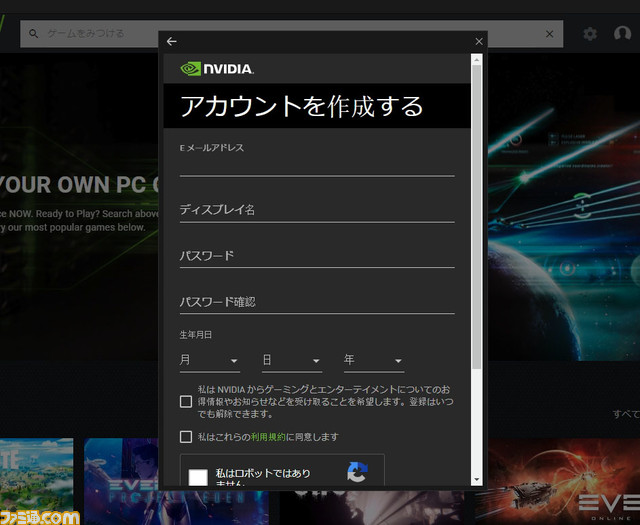Screen dimensions: 640x525
Task: Clear the game search box with X
Action: click(x=549, y=34)
